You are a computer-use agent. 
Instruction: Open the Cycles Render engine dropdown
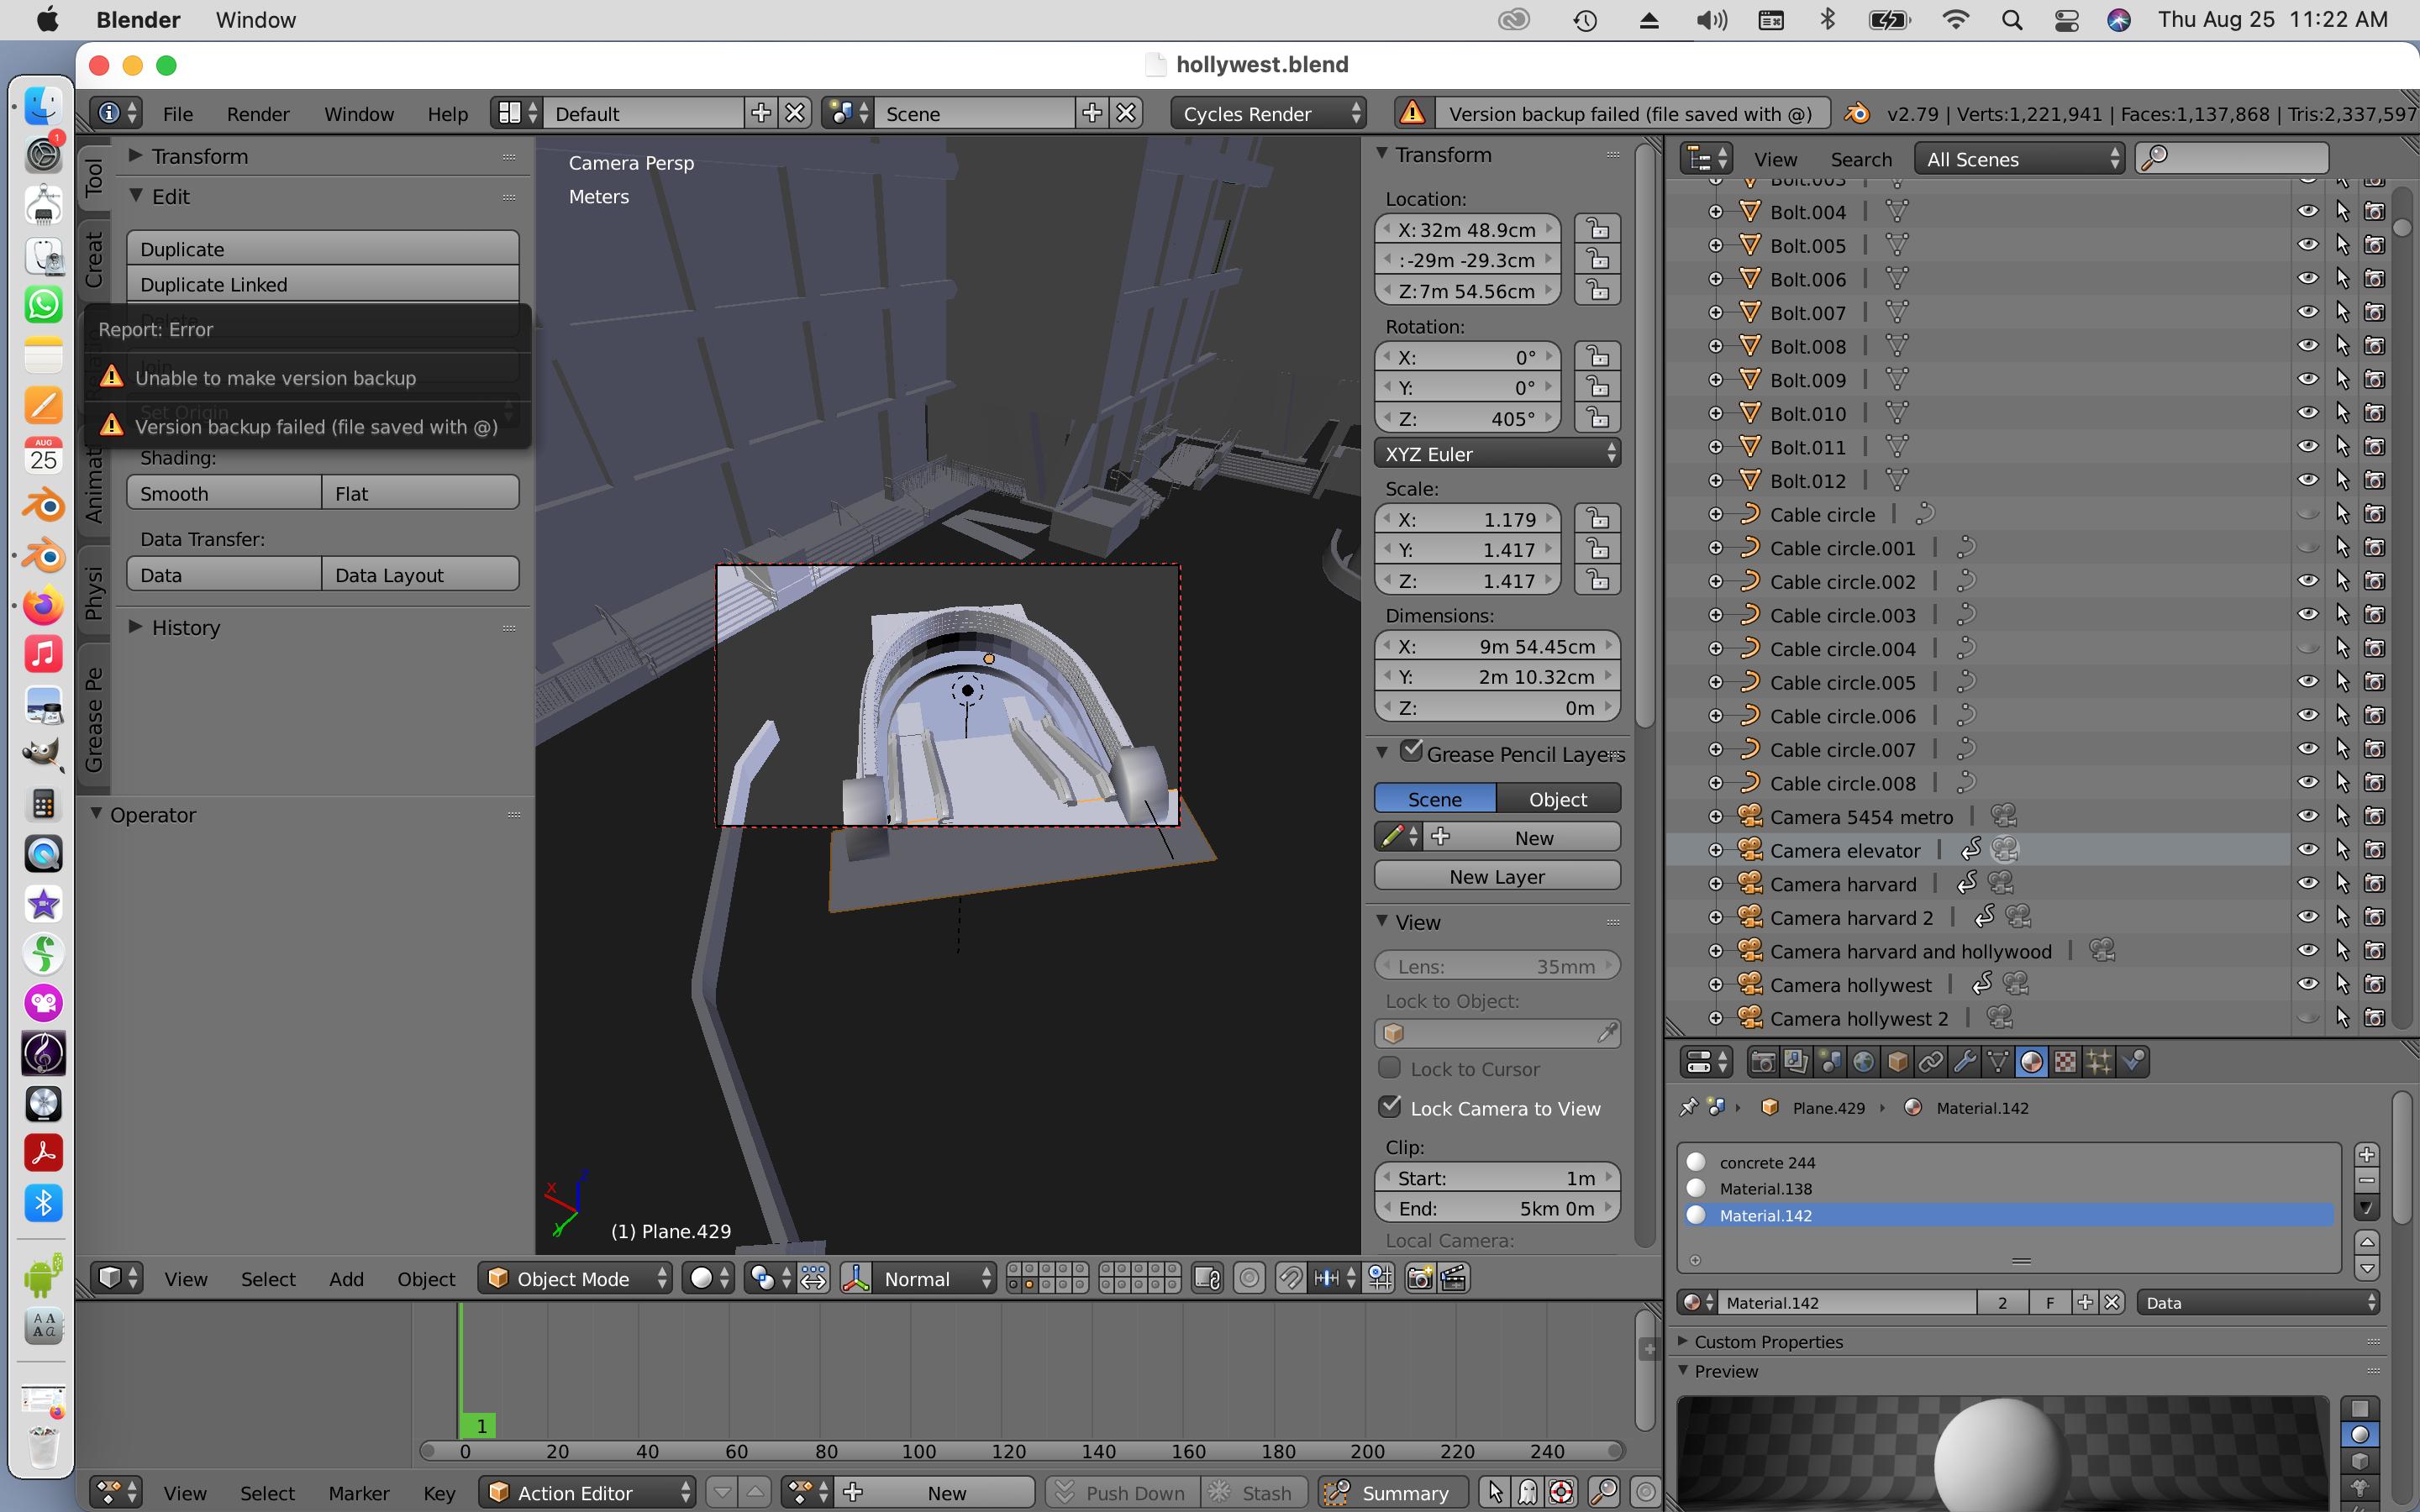[1270, 114]
